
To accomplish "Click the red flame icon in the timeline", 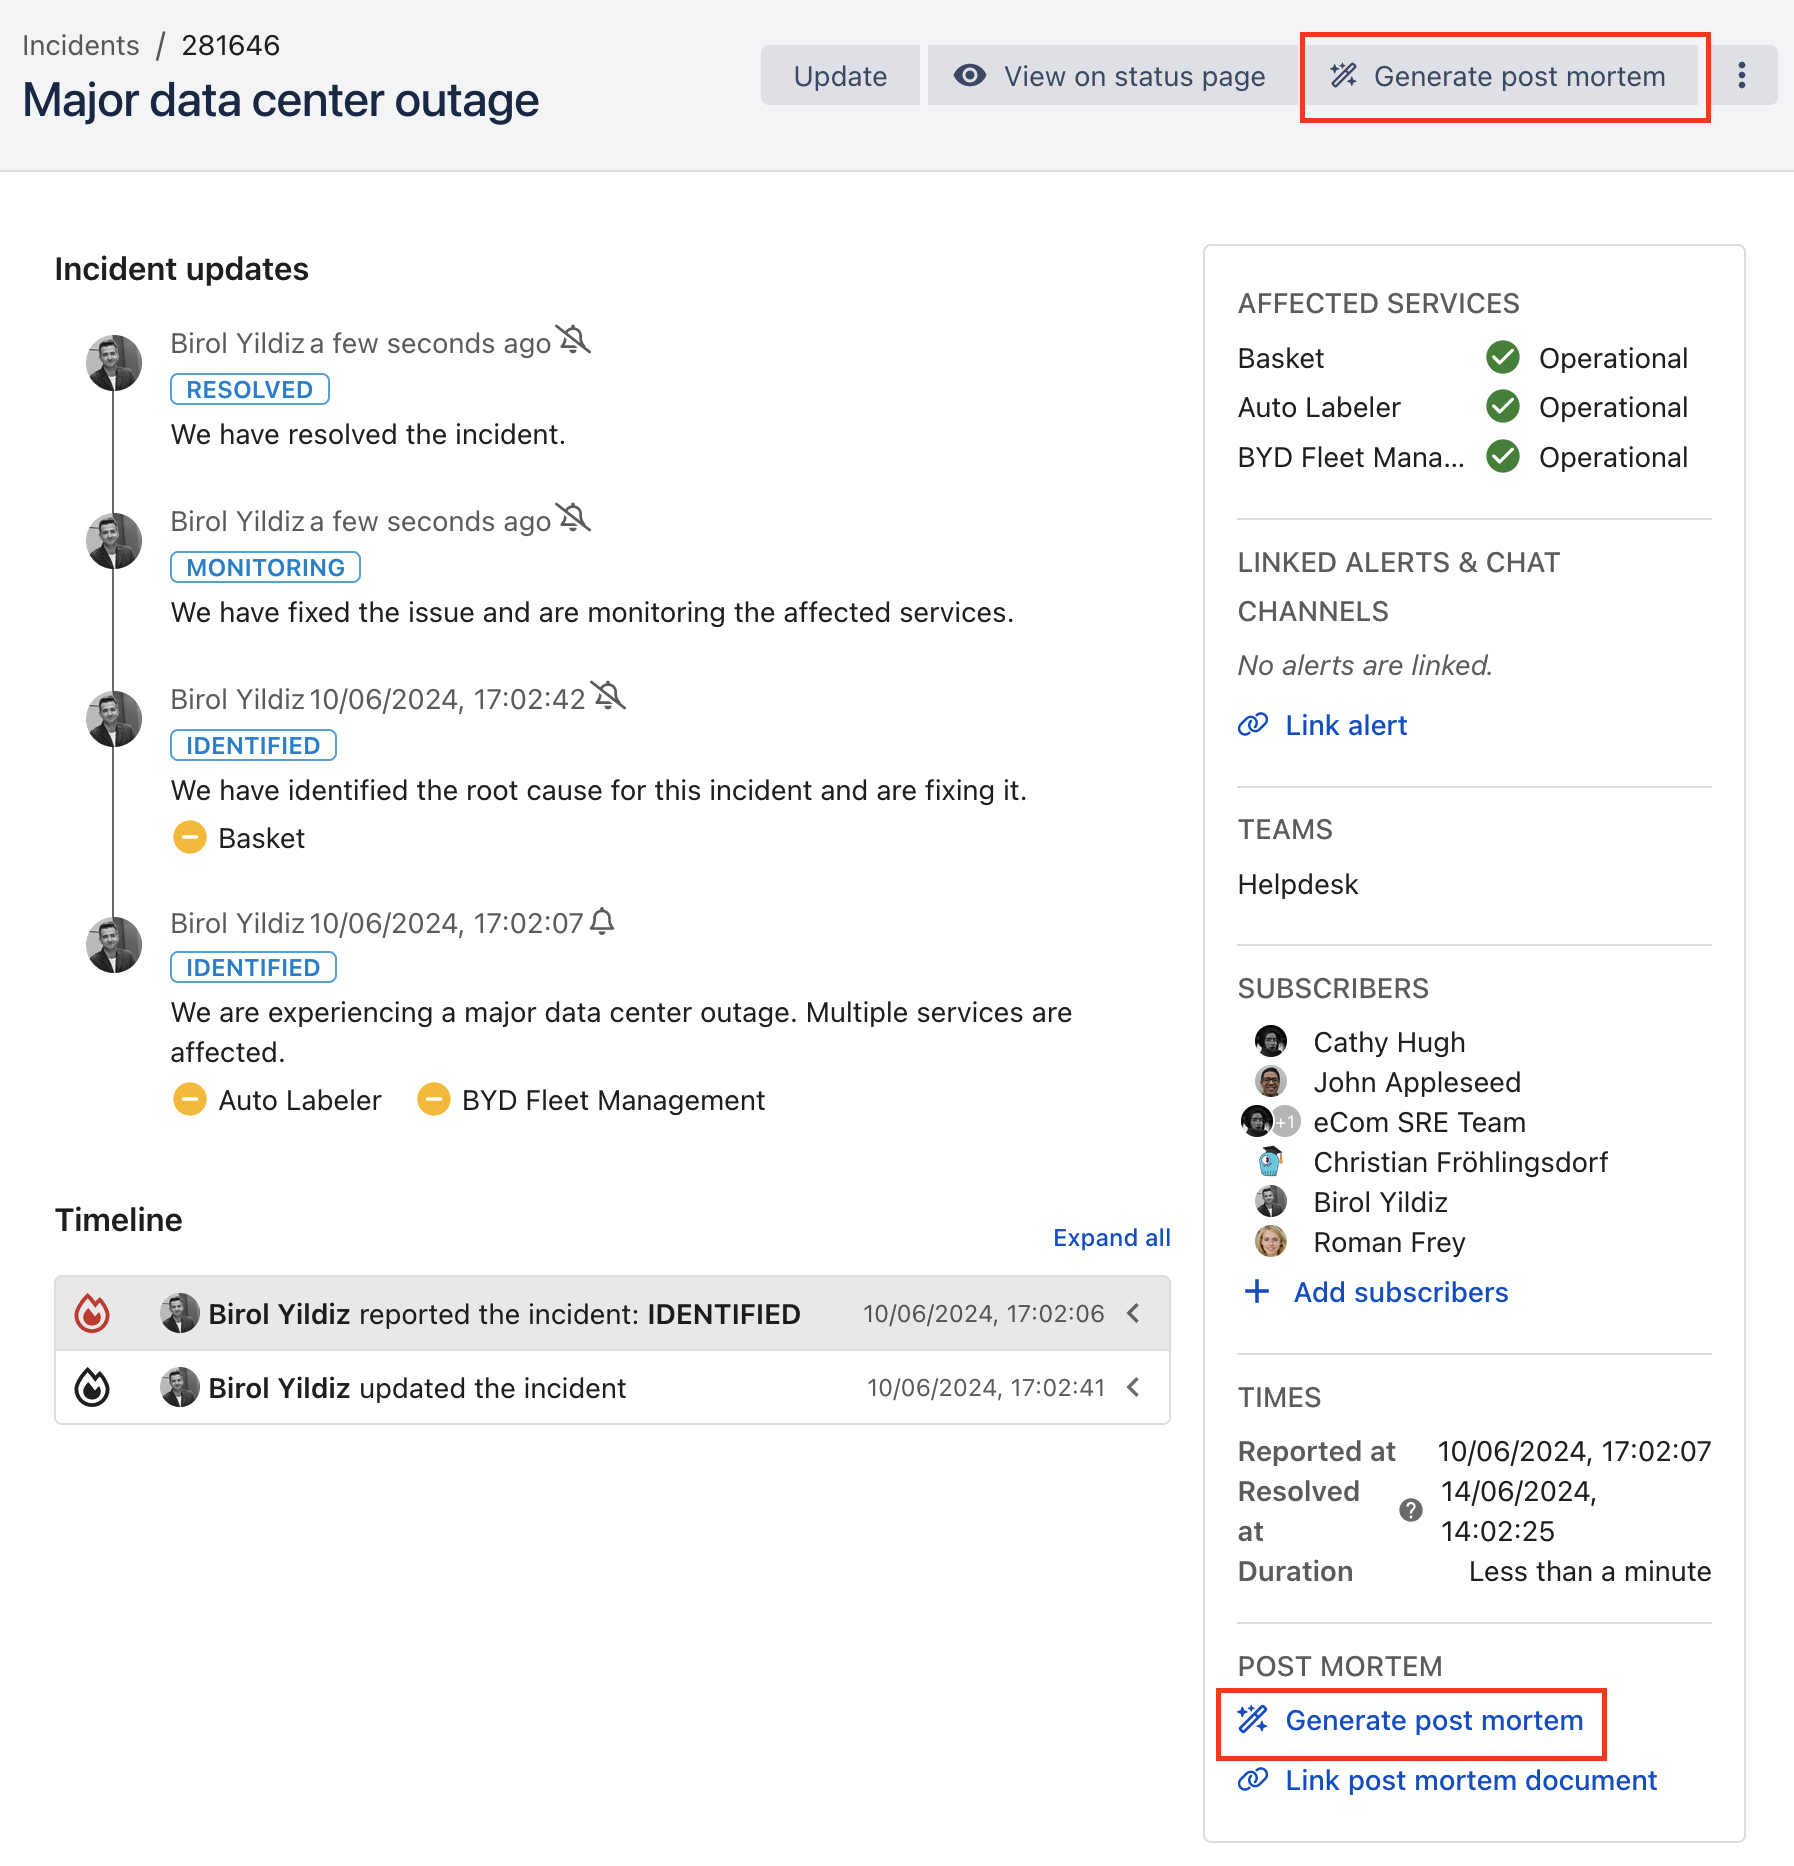I will click(92, 1313).
